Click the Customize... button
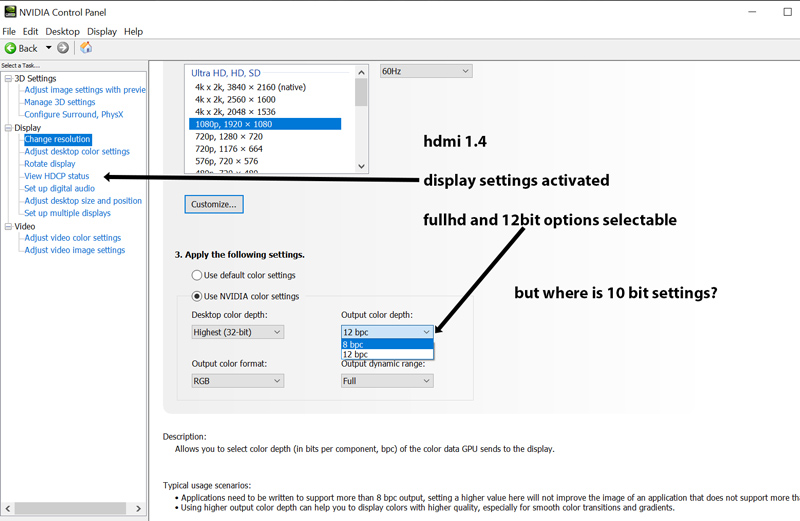800x521 pixels. (x=214, y=204)
